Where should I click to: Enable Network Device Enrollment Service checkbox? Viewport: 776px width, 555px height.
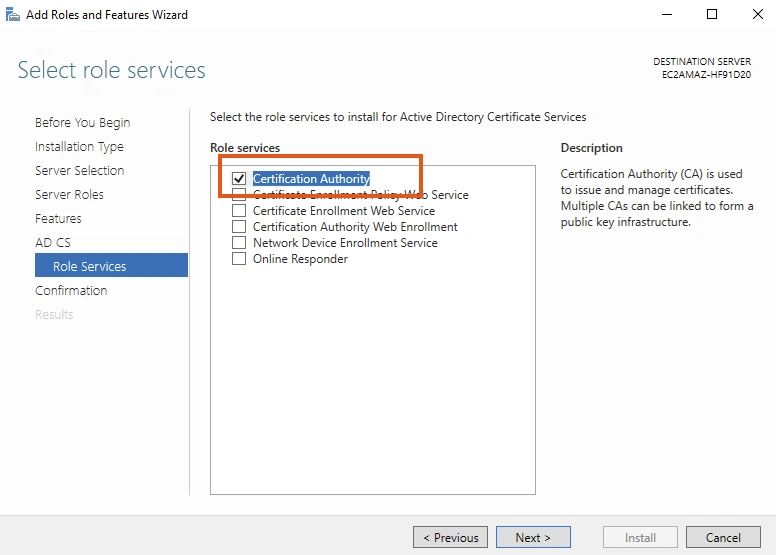pyautogui.click(x=239, y=243)
